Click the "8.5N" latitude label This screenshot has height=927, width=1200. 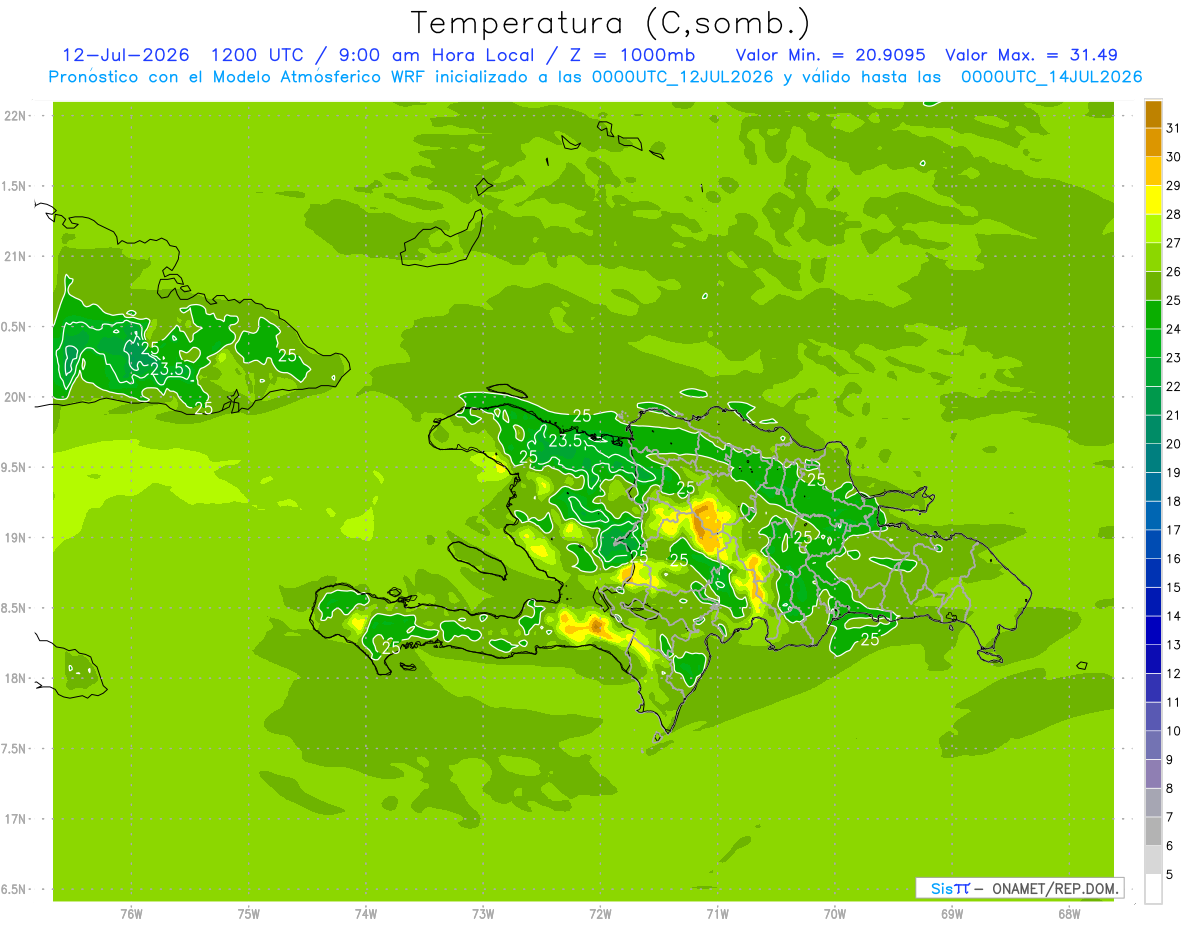[15, 609]
